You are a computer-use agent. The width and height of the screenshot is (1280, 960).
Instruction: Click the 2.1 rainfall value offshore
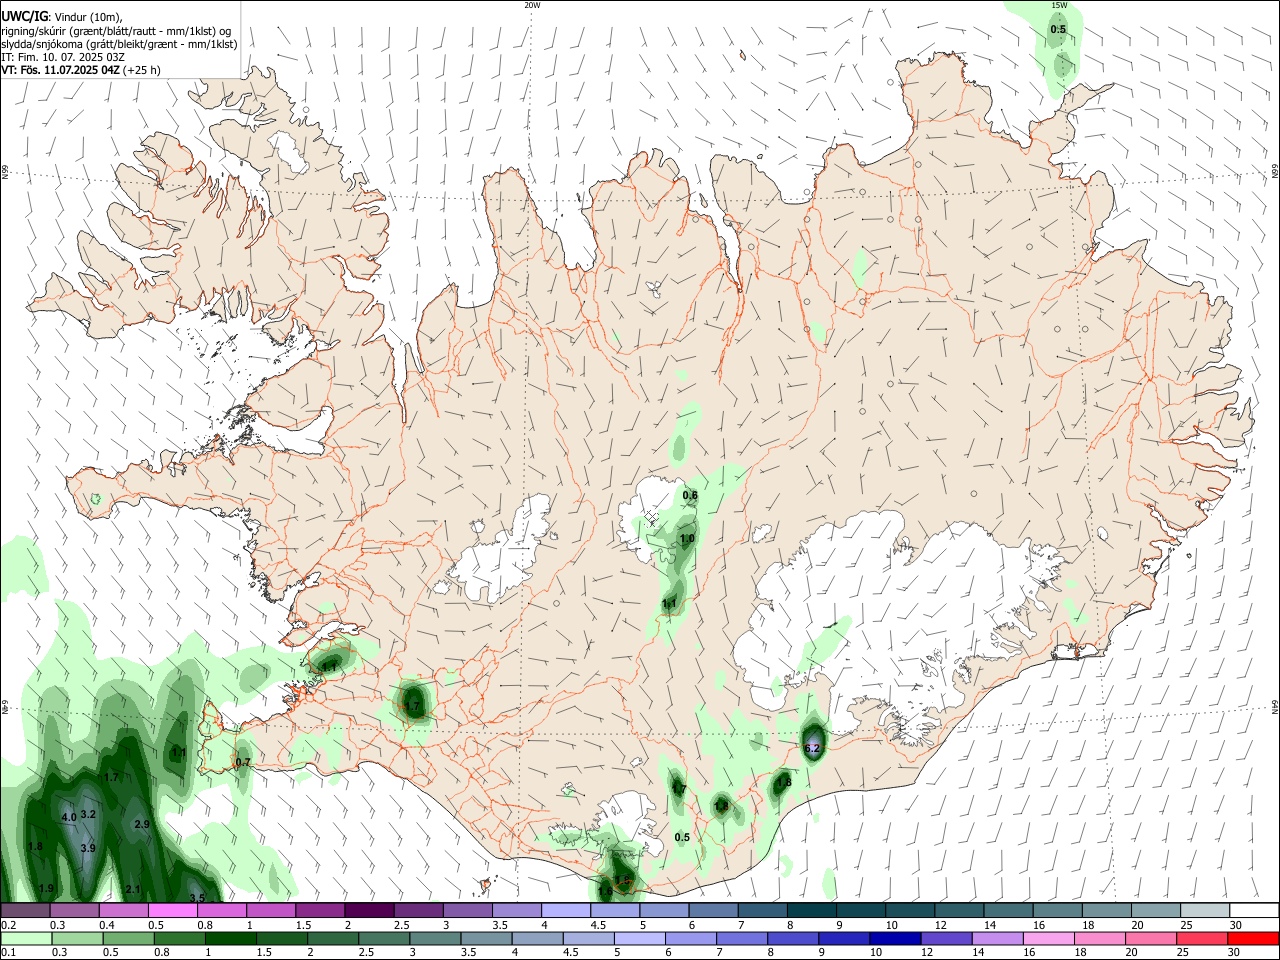coord(134,889)
